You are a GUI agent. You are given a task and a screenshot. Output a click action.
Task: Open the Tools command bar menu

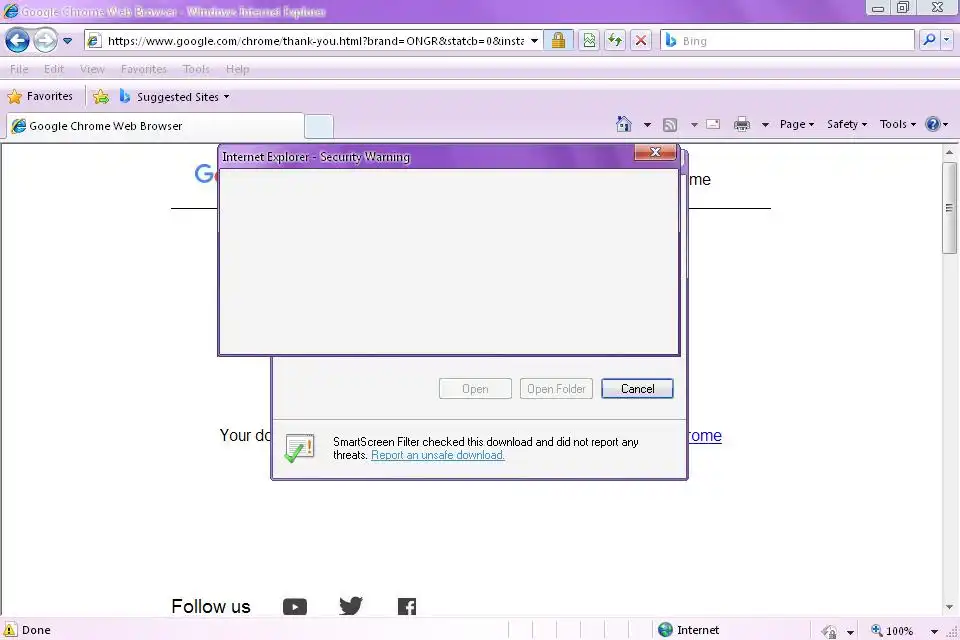point(898,124)
